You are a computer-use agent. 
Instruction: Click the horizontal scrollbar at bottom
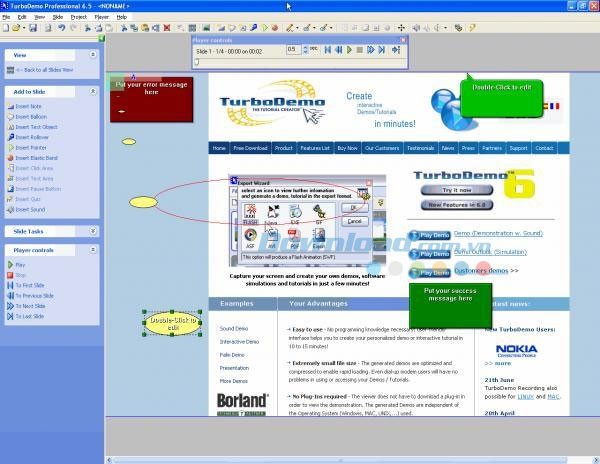click(339, 460)
